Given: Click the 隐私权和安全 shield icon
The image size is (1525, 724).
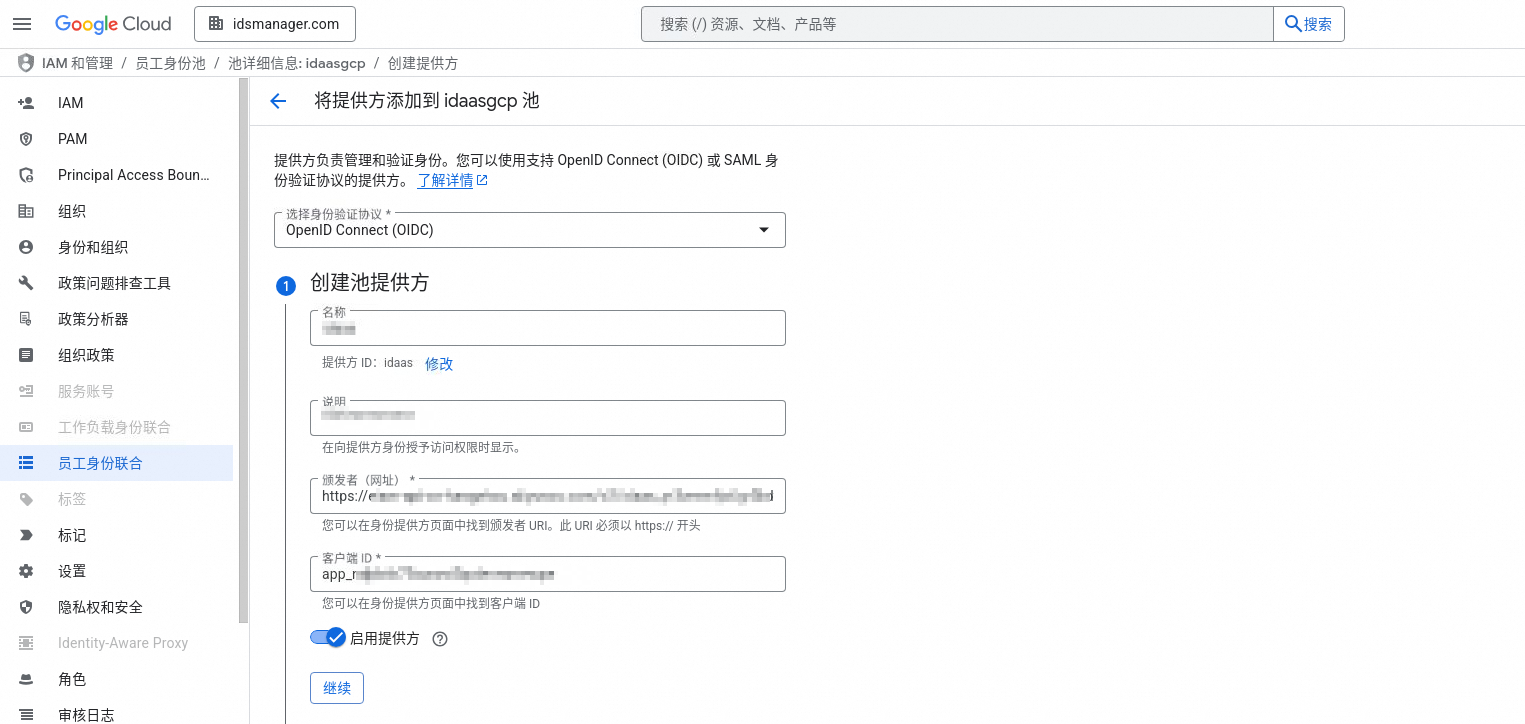Looking at the screenshot, I should pyautogui.click(x=27, y=607).
